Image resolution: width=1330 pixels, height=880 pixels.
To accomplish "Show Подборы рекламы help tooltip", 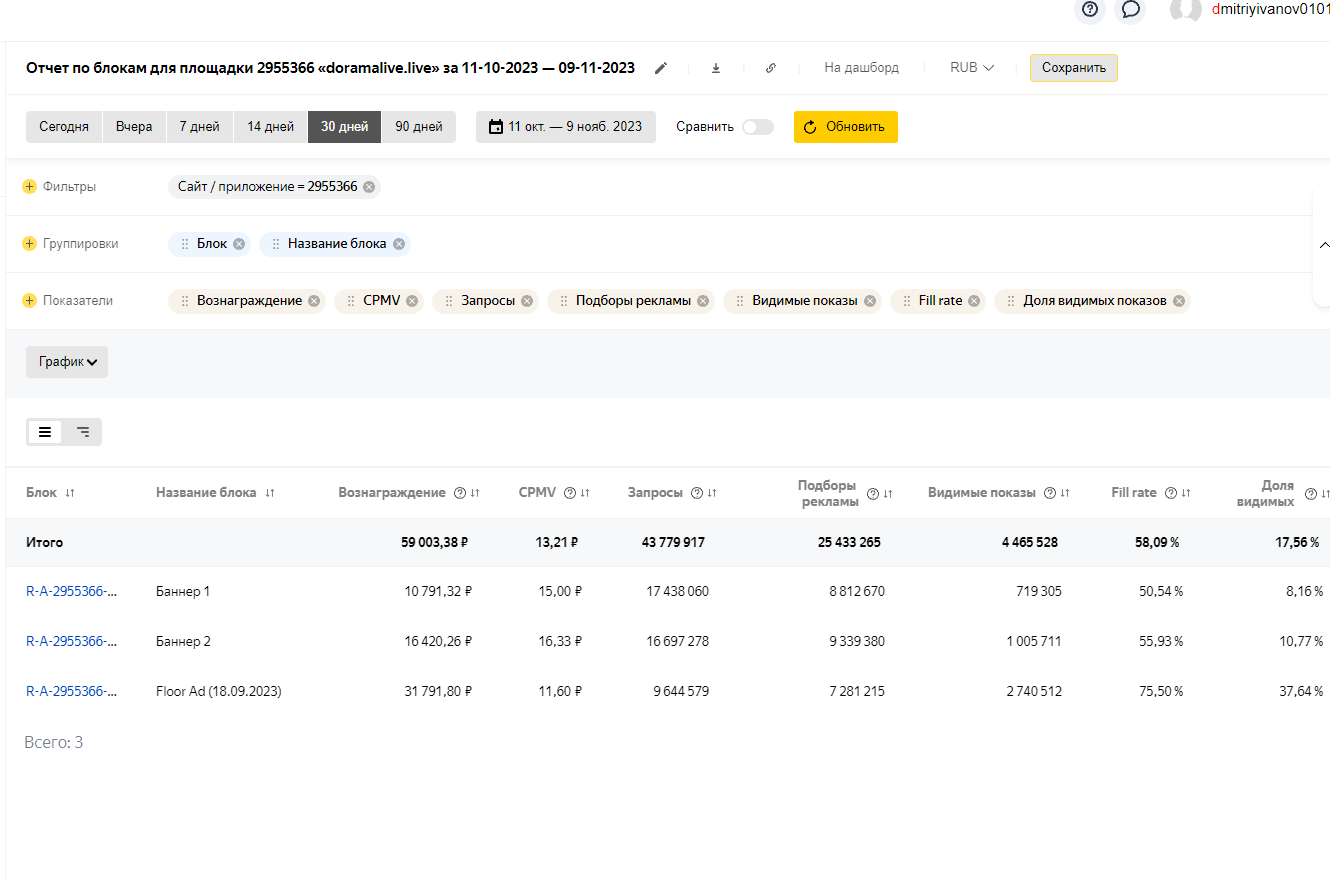I will [873, 494].
